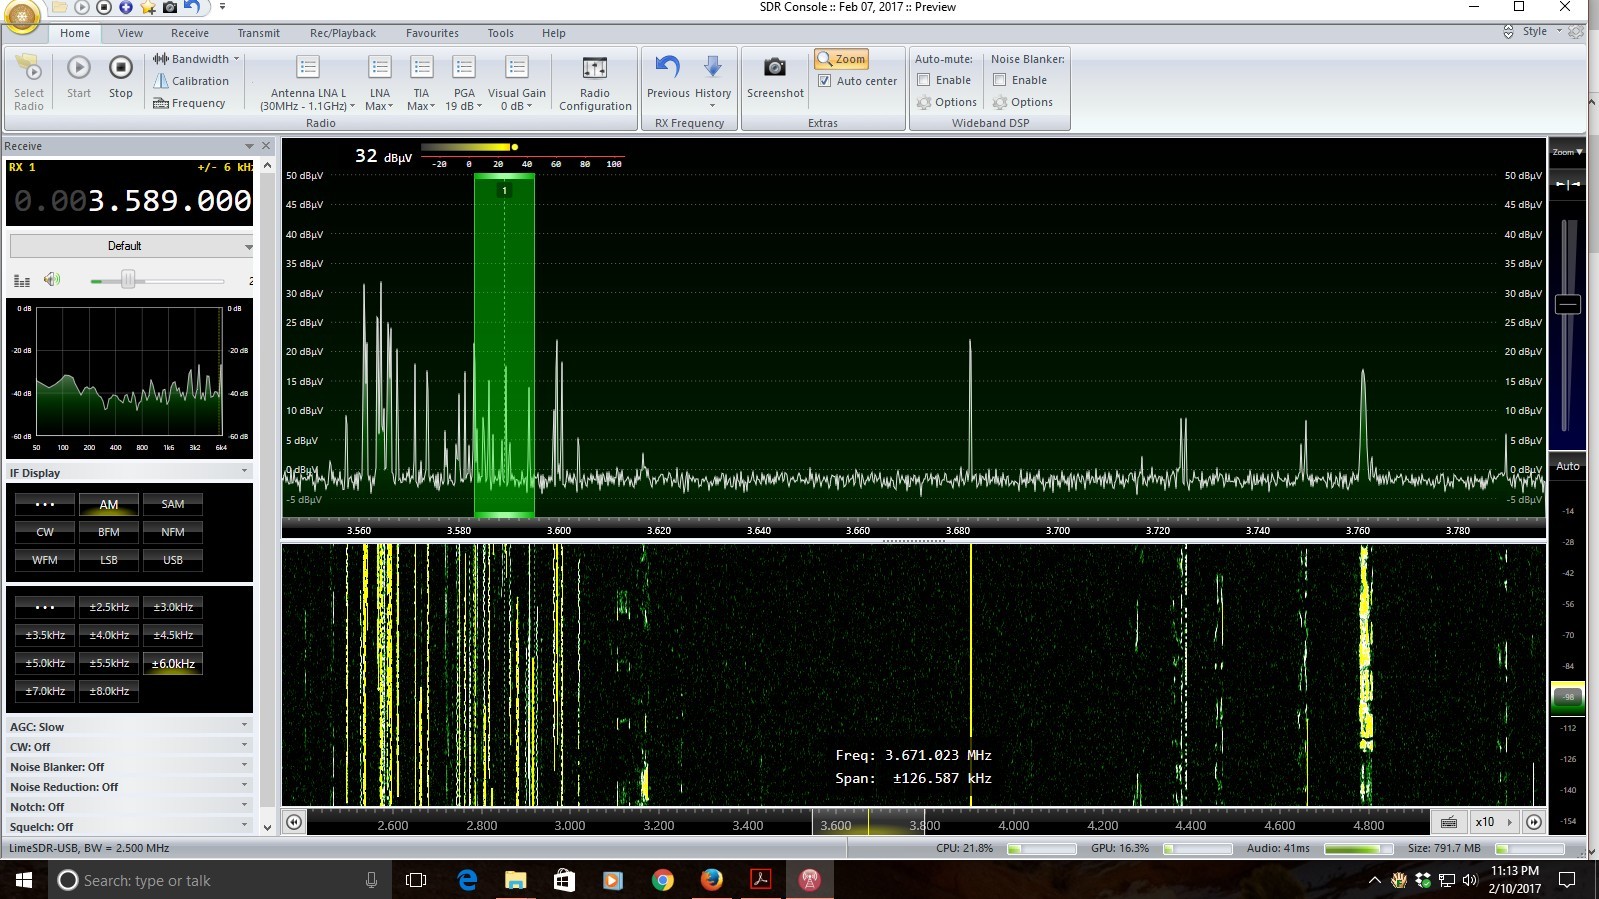Enable the Noise Blanker checkbox
This screenshot has width=1599, height=899.
pos(999,80)
